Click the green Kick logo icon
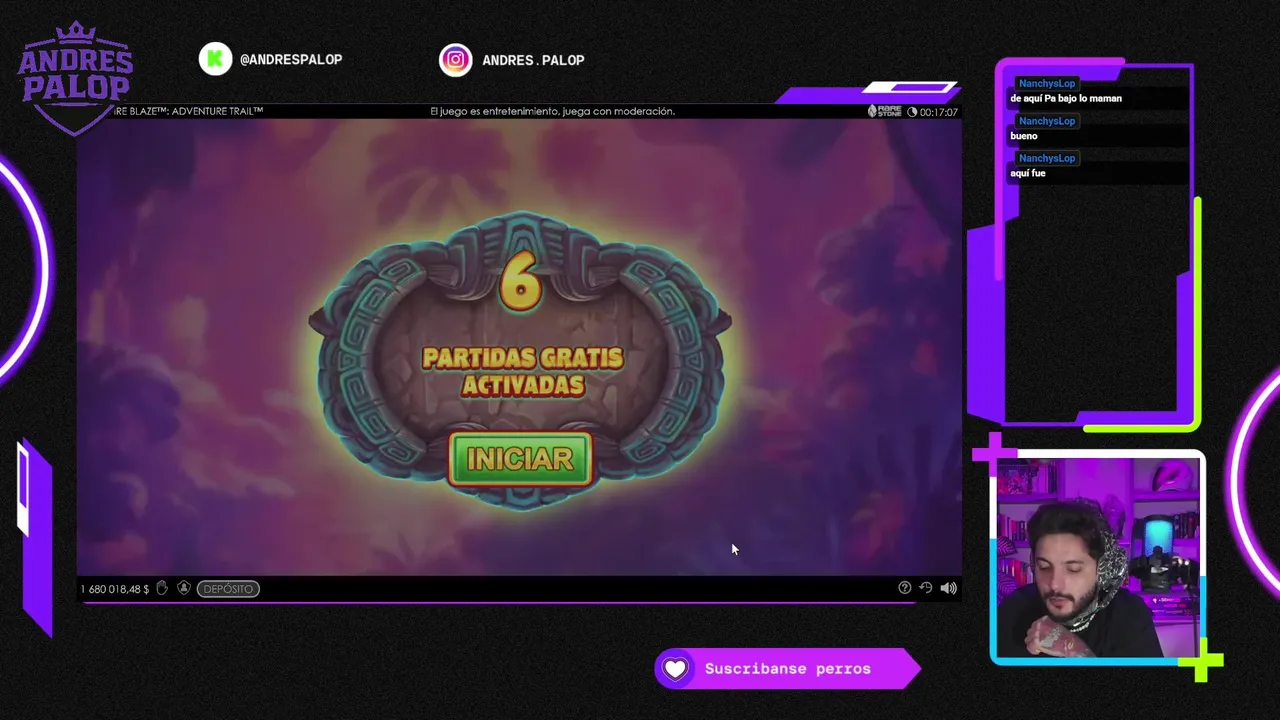This screenshot has height=720, width=1280. pyautogui.click(x=215, y=59)
